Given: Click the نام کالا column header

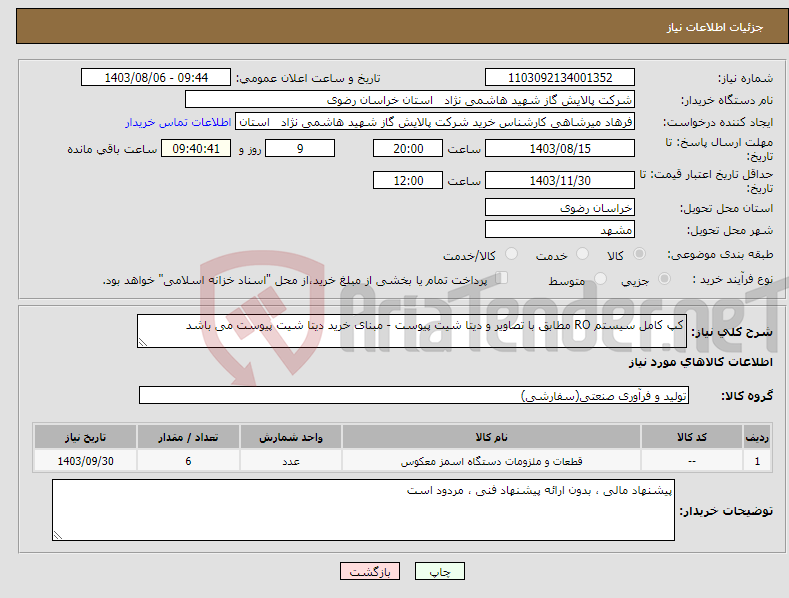Looking at the screenshot, I should tap(491, 437).
